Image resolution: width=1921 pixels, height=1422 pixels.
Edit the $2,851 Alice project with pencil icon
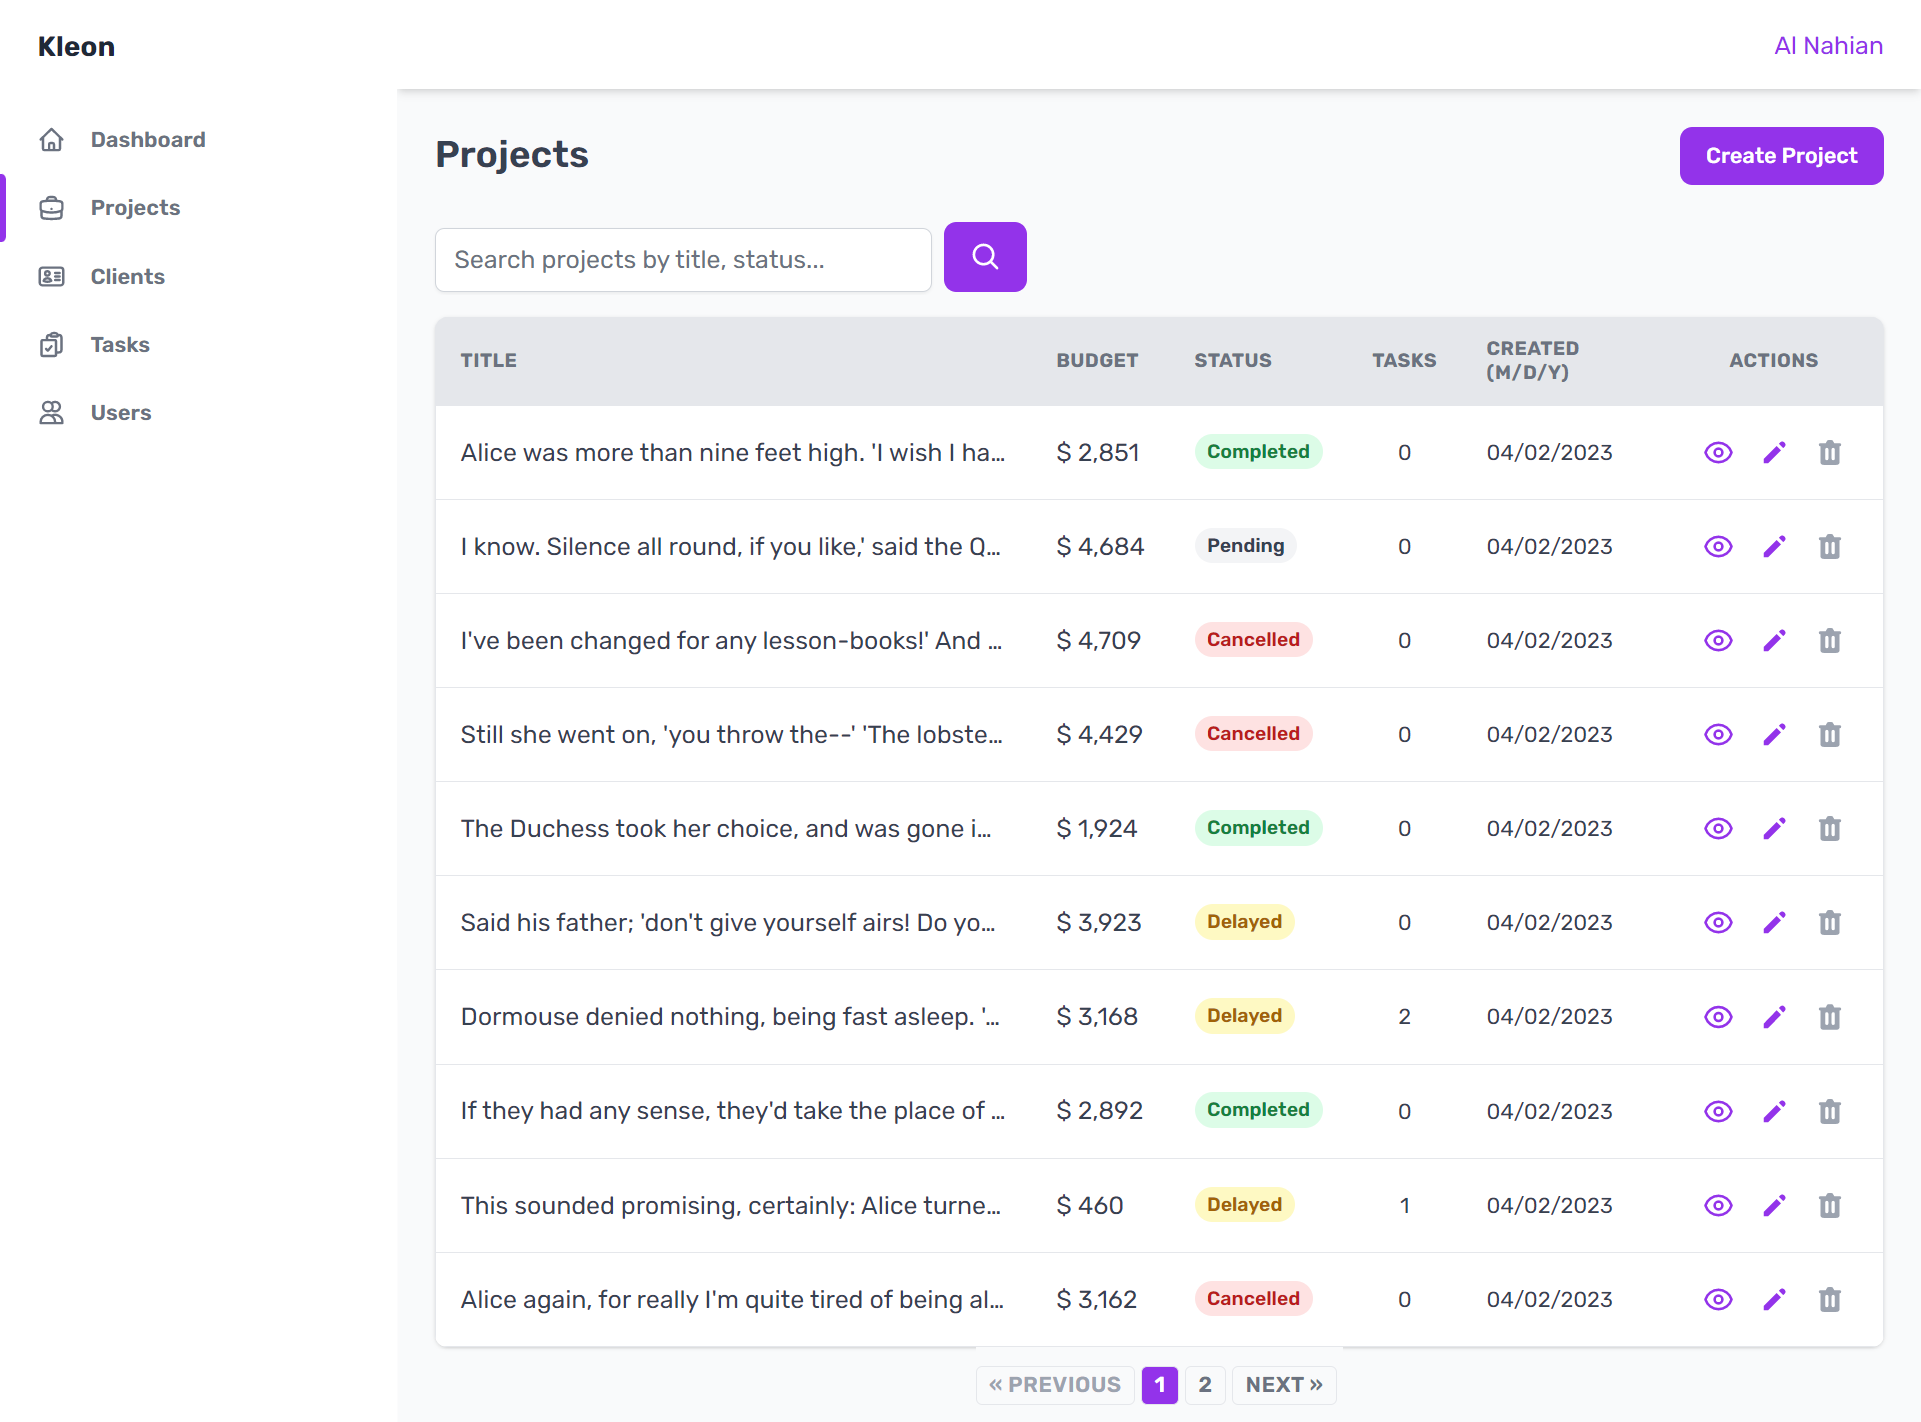coord(1773,453)
